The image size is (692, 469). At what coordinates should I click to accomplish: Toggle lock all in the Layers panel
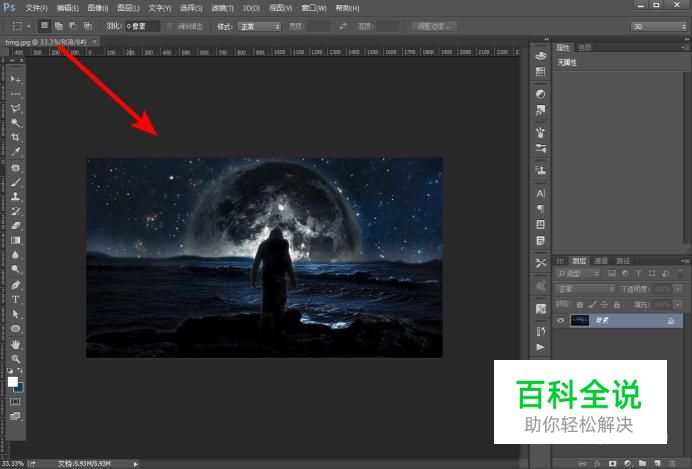click(x=617, y=304)
